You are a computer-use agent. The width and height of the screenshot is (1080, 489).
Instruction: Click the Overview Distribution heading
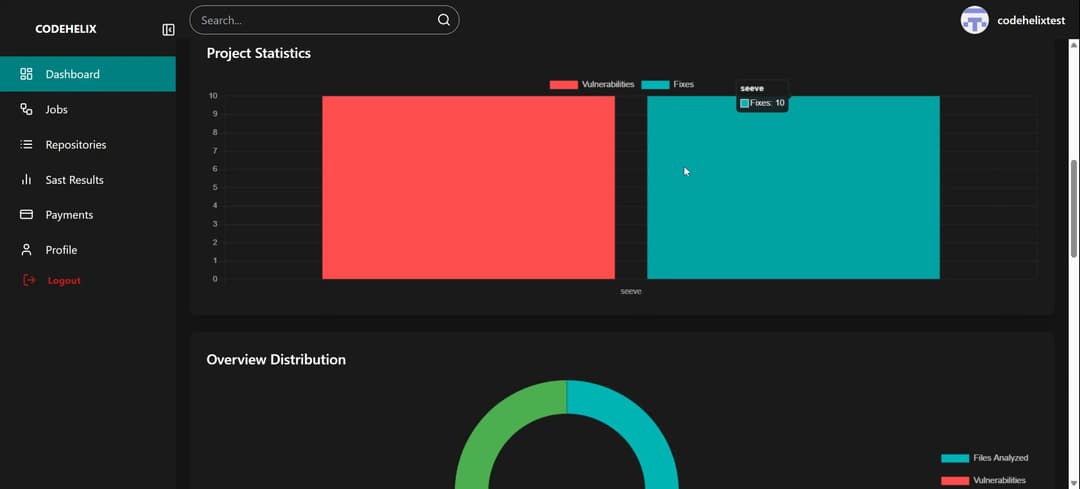[x=276, y=360]
